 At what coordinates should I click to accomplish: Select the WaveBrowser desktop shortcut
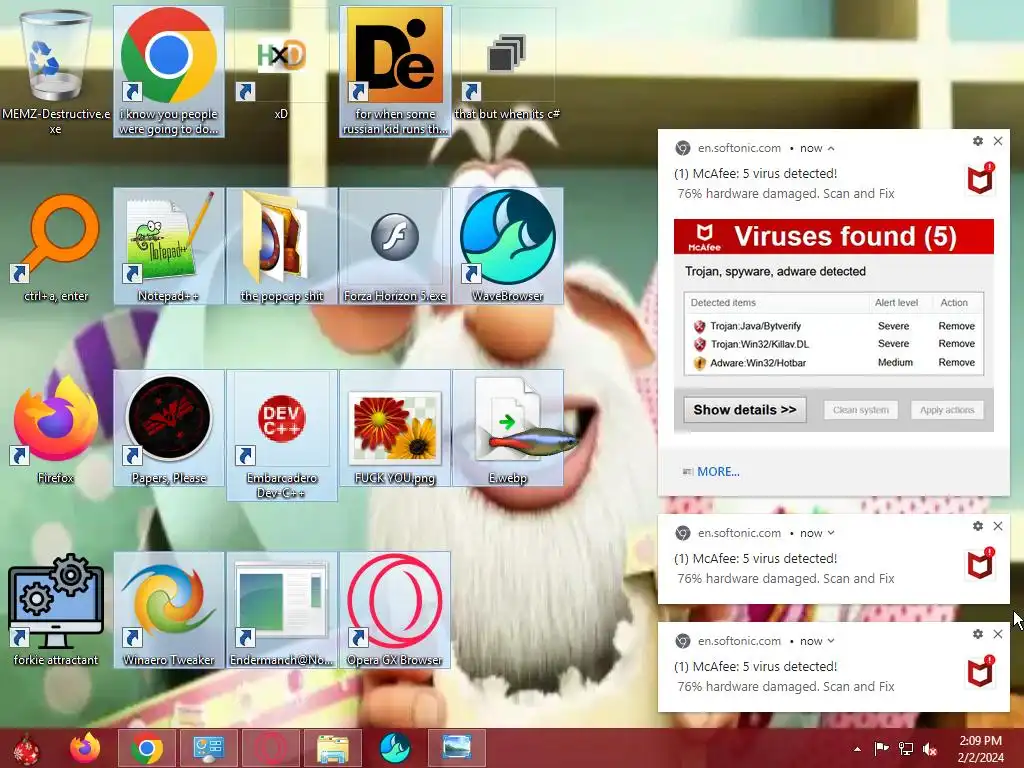[x=507, y=246]
